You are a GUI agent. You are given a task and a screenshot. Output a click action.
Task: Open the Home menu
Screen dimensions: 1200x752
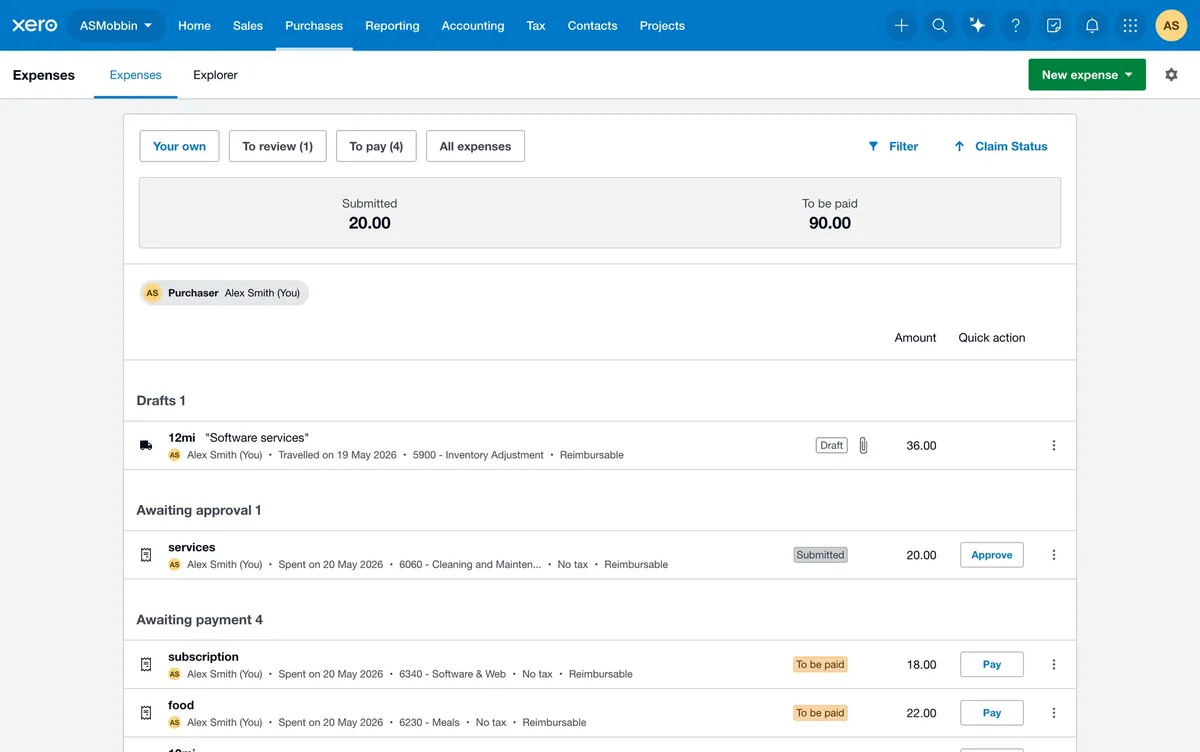[194, 26]
